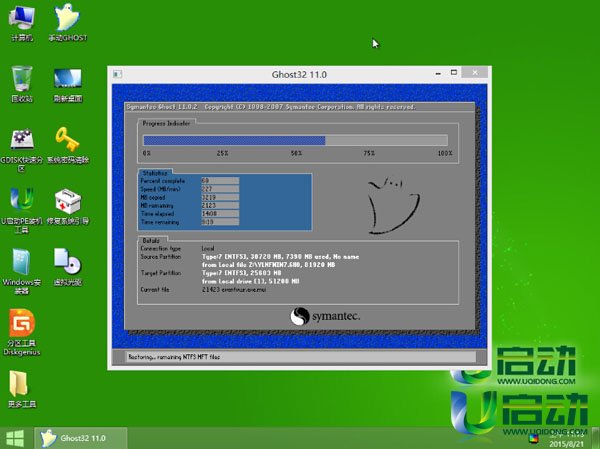Click the Windows Start button
The image size is (600, 449).
tap(15, 438)
